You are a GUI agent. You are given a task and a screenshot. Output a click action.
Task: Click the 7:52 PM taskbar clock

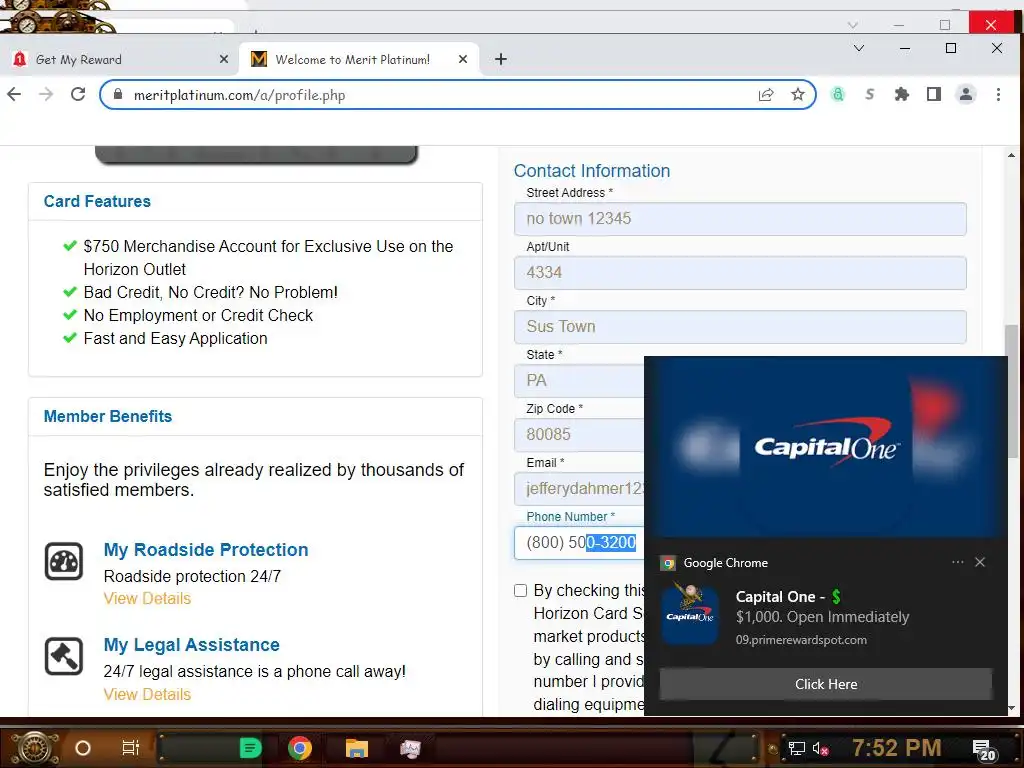[897, 748]
